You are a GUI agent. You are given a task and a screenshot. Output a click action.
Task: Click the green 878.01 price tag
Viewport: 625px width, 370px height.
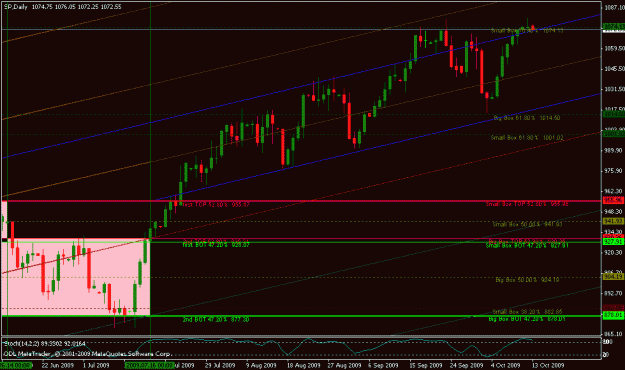pyautogui.click(x=613, y=315)
